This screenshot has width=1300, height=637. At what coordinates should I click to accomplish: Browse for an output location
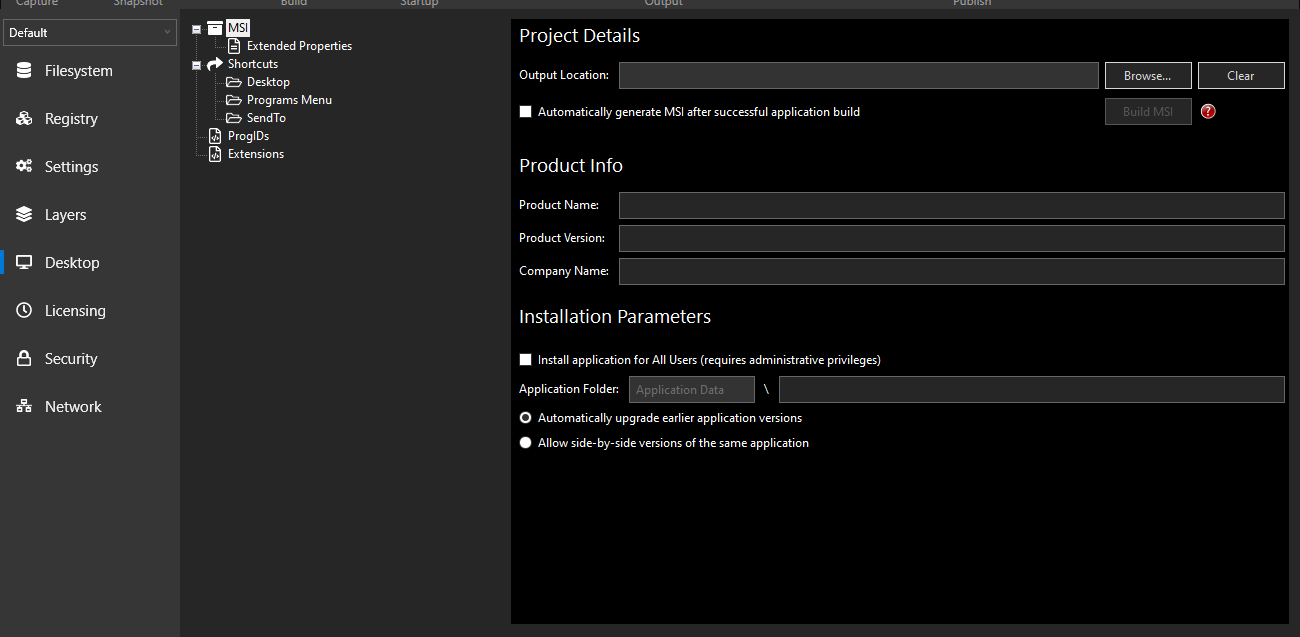[x=1147, y=75]
